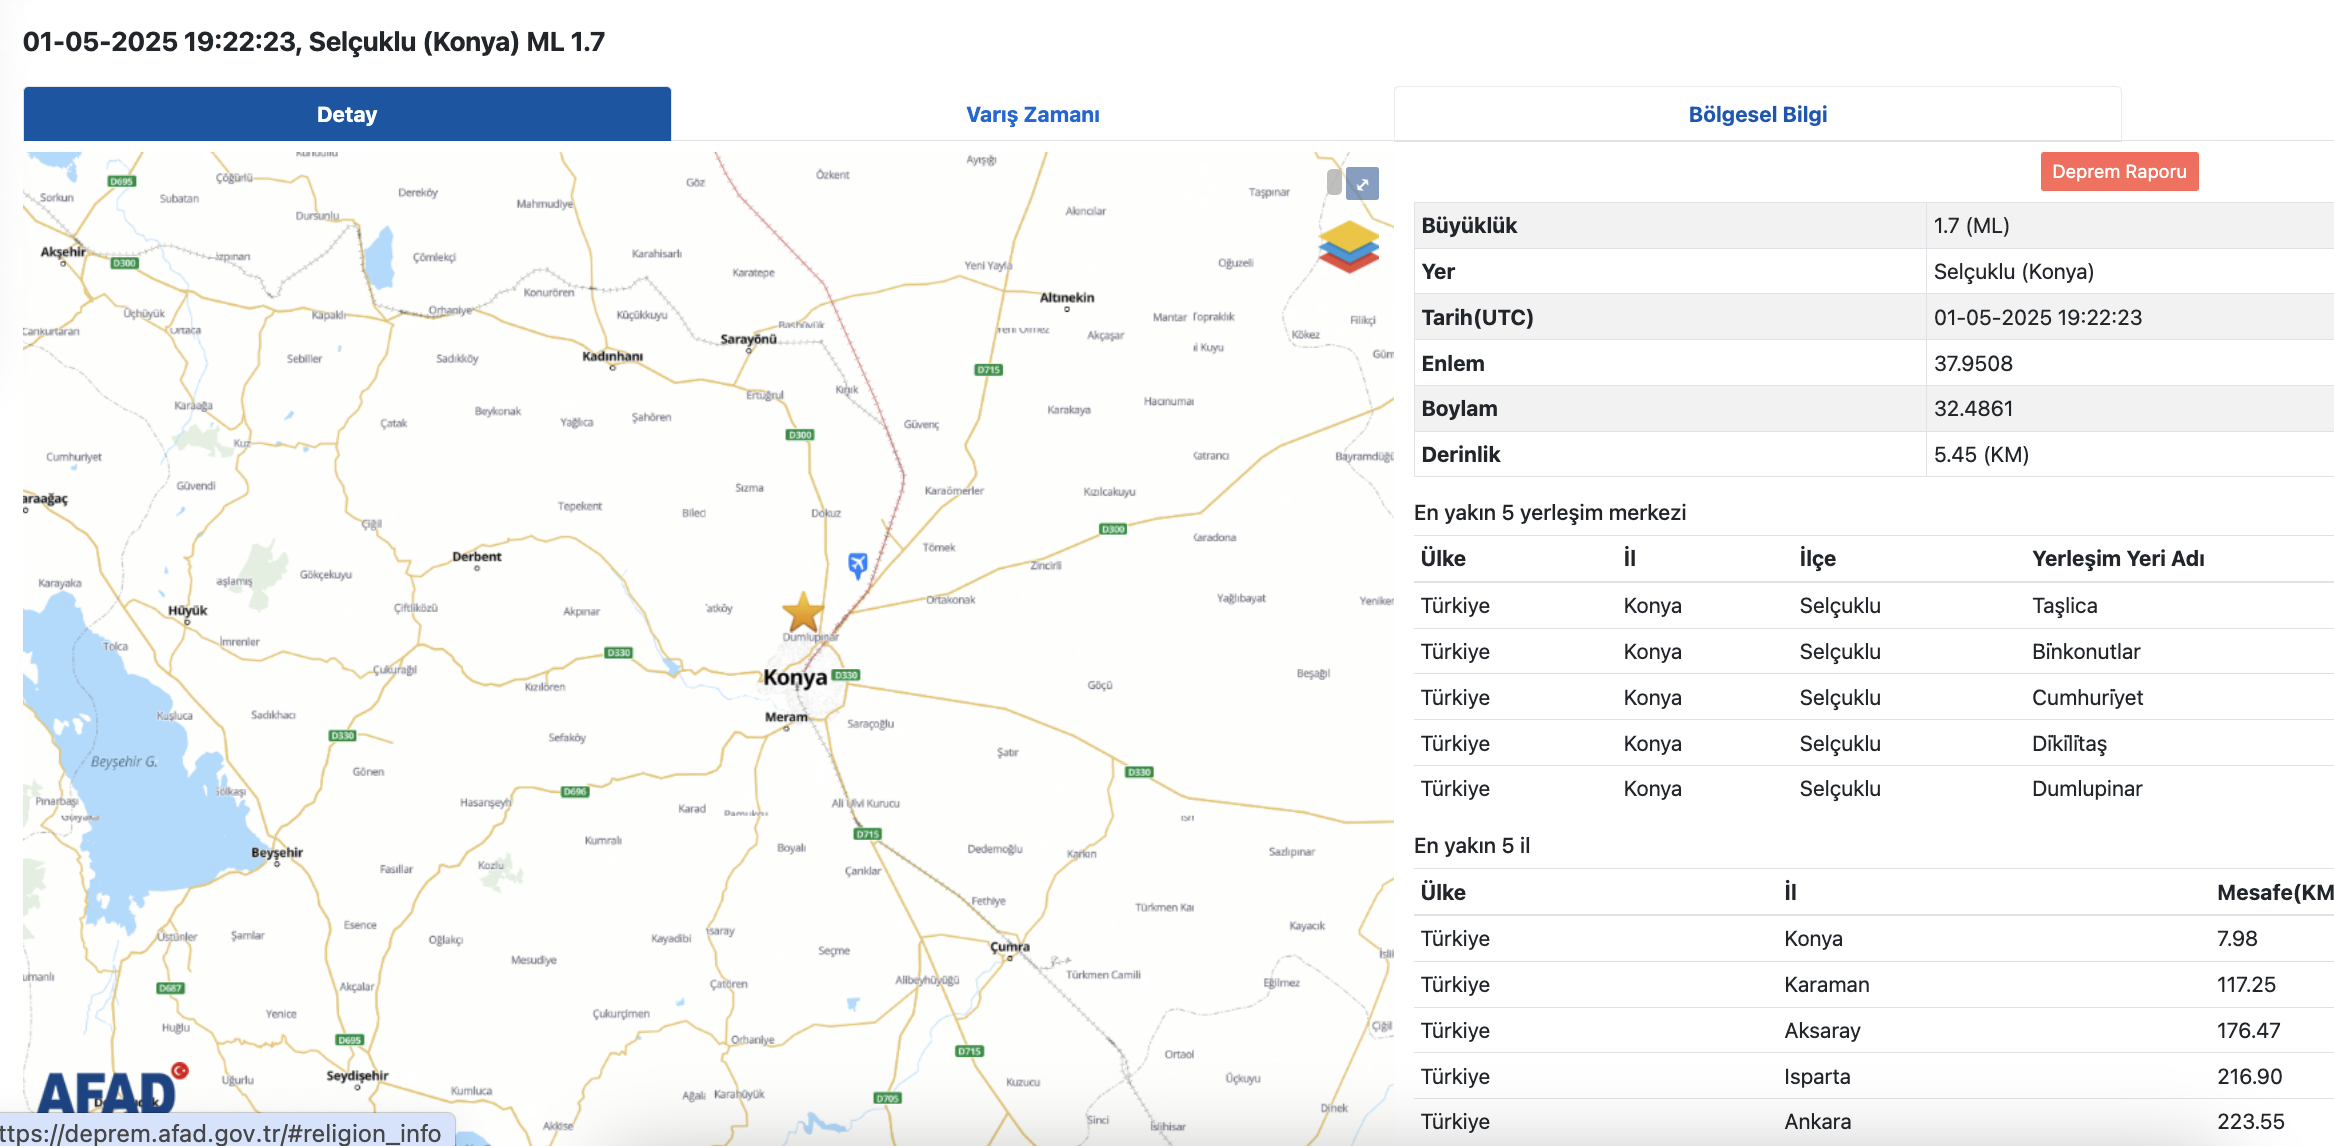
Task: Click the Derinlik value 5.45 (KM)
Action: pyautogui.click(x=1980, y=454)
